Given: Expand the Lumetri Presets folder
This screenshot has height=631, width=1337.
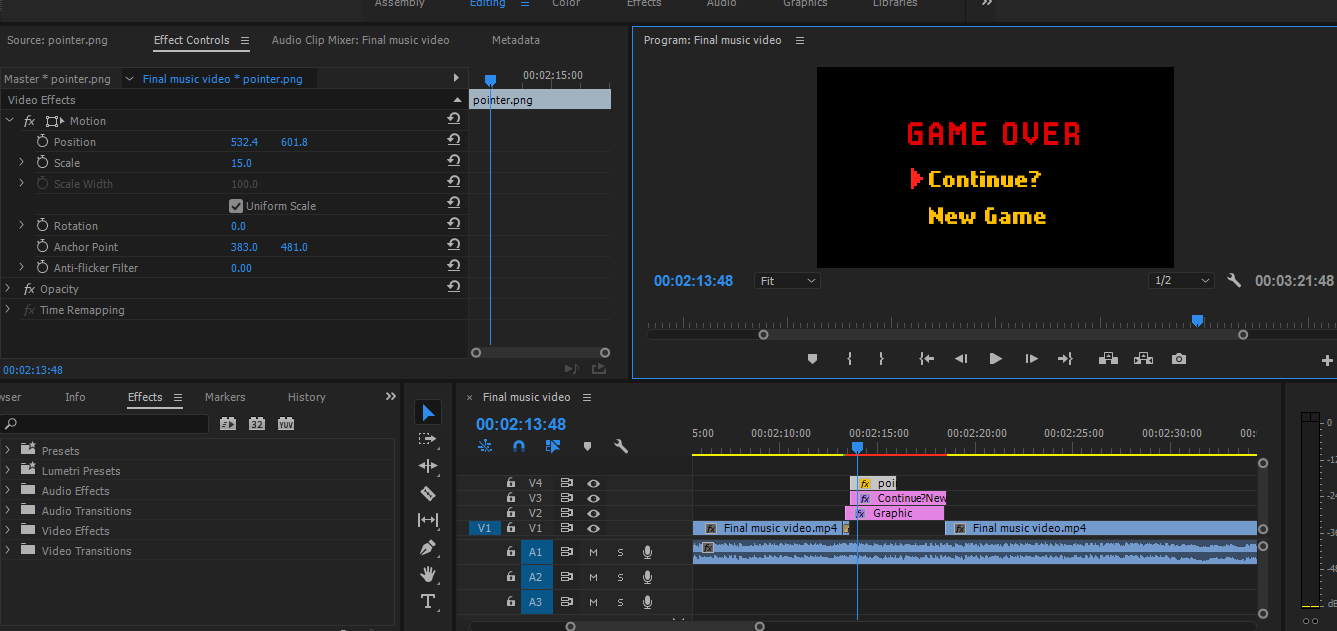Looking at the screenshot, I should [x=8, y=470].
